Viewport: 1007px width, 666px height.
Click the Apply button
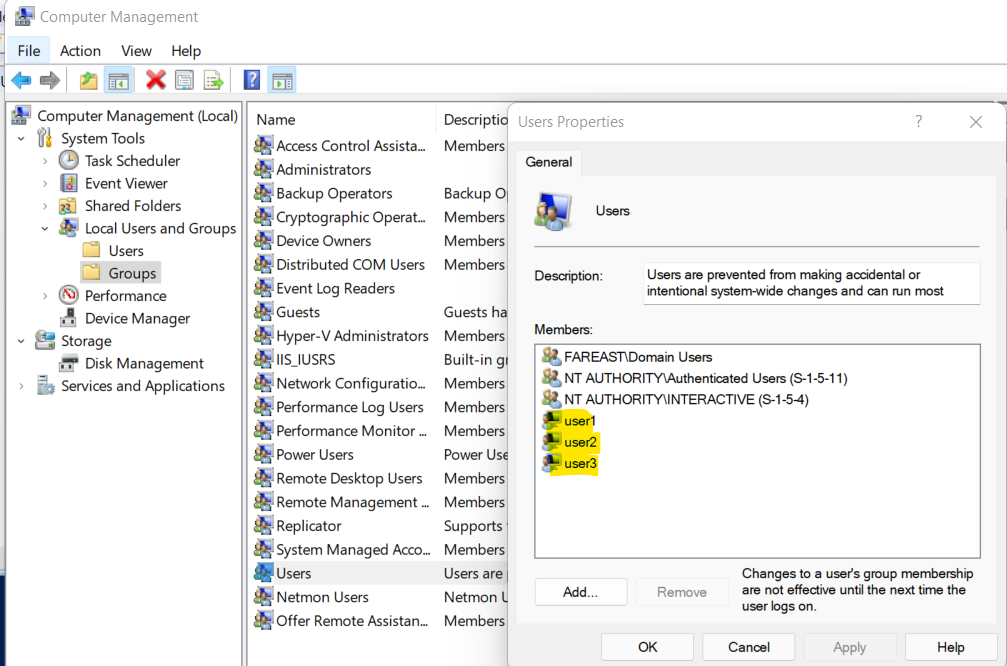[x=850, y=647]
